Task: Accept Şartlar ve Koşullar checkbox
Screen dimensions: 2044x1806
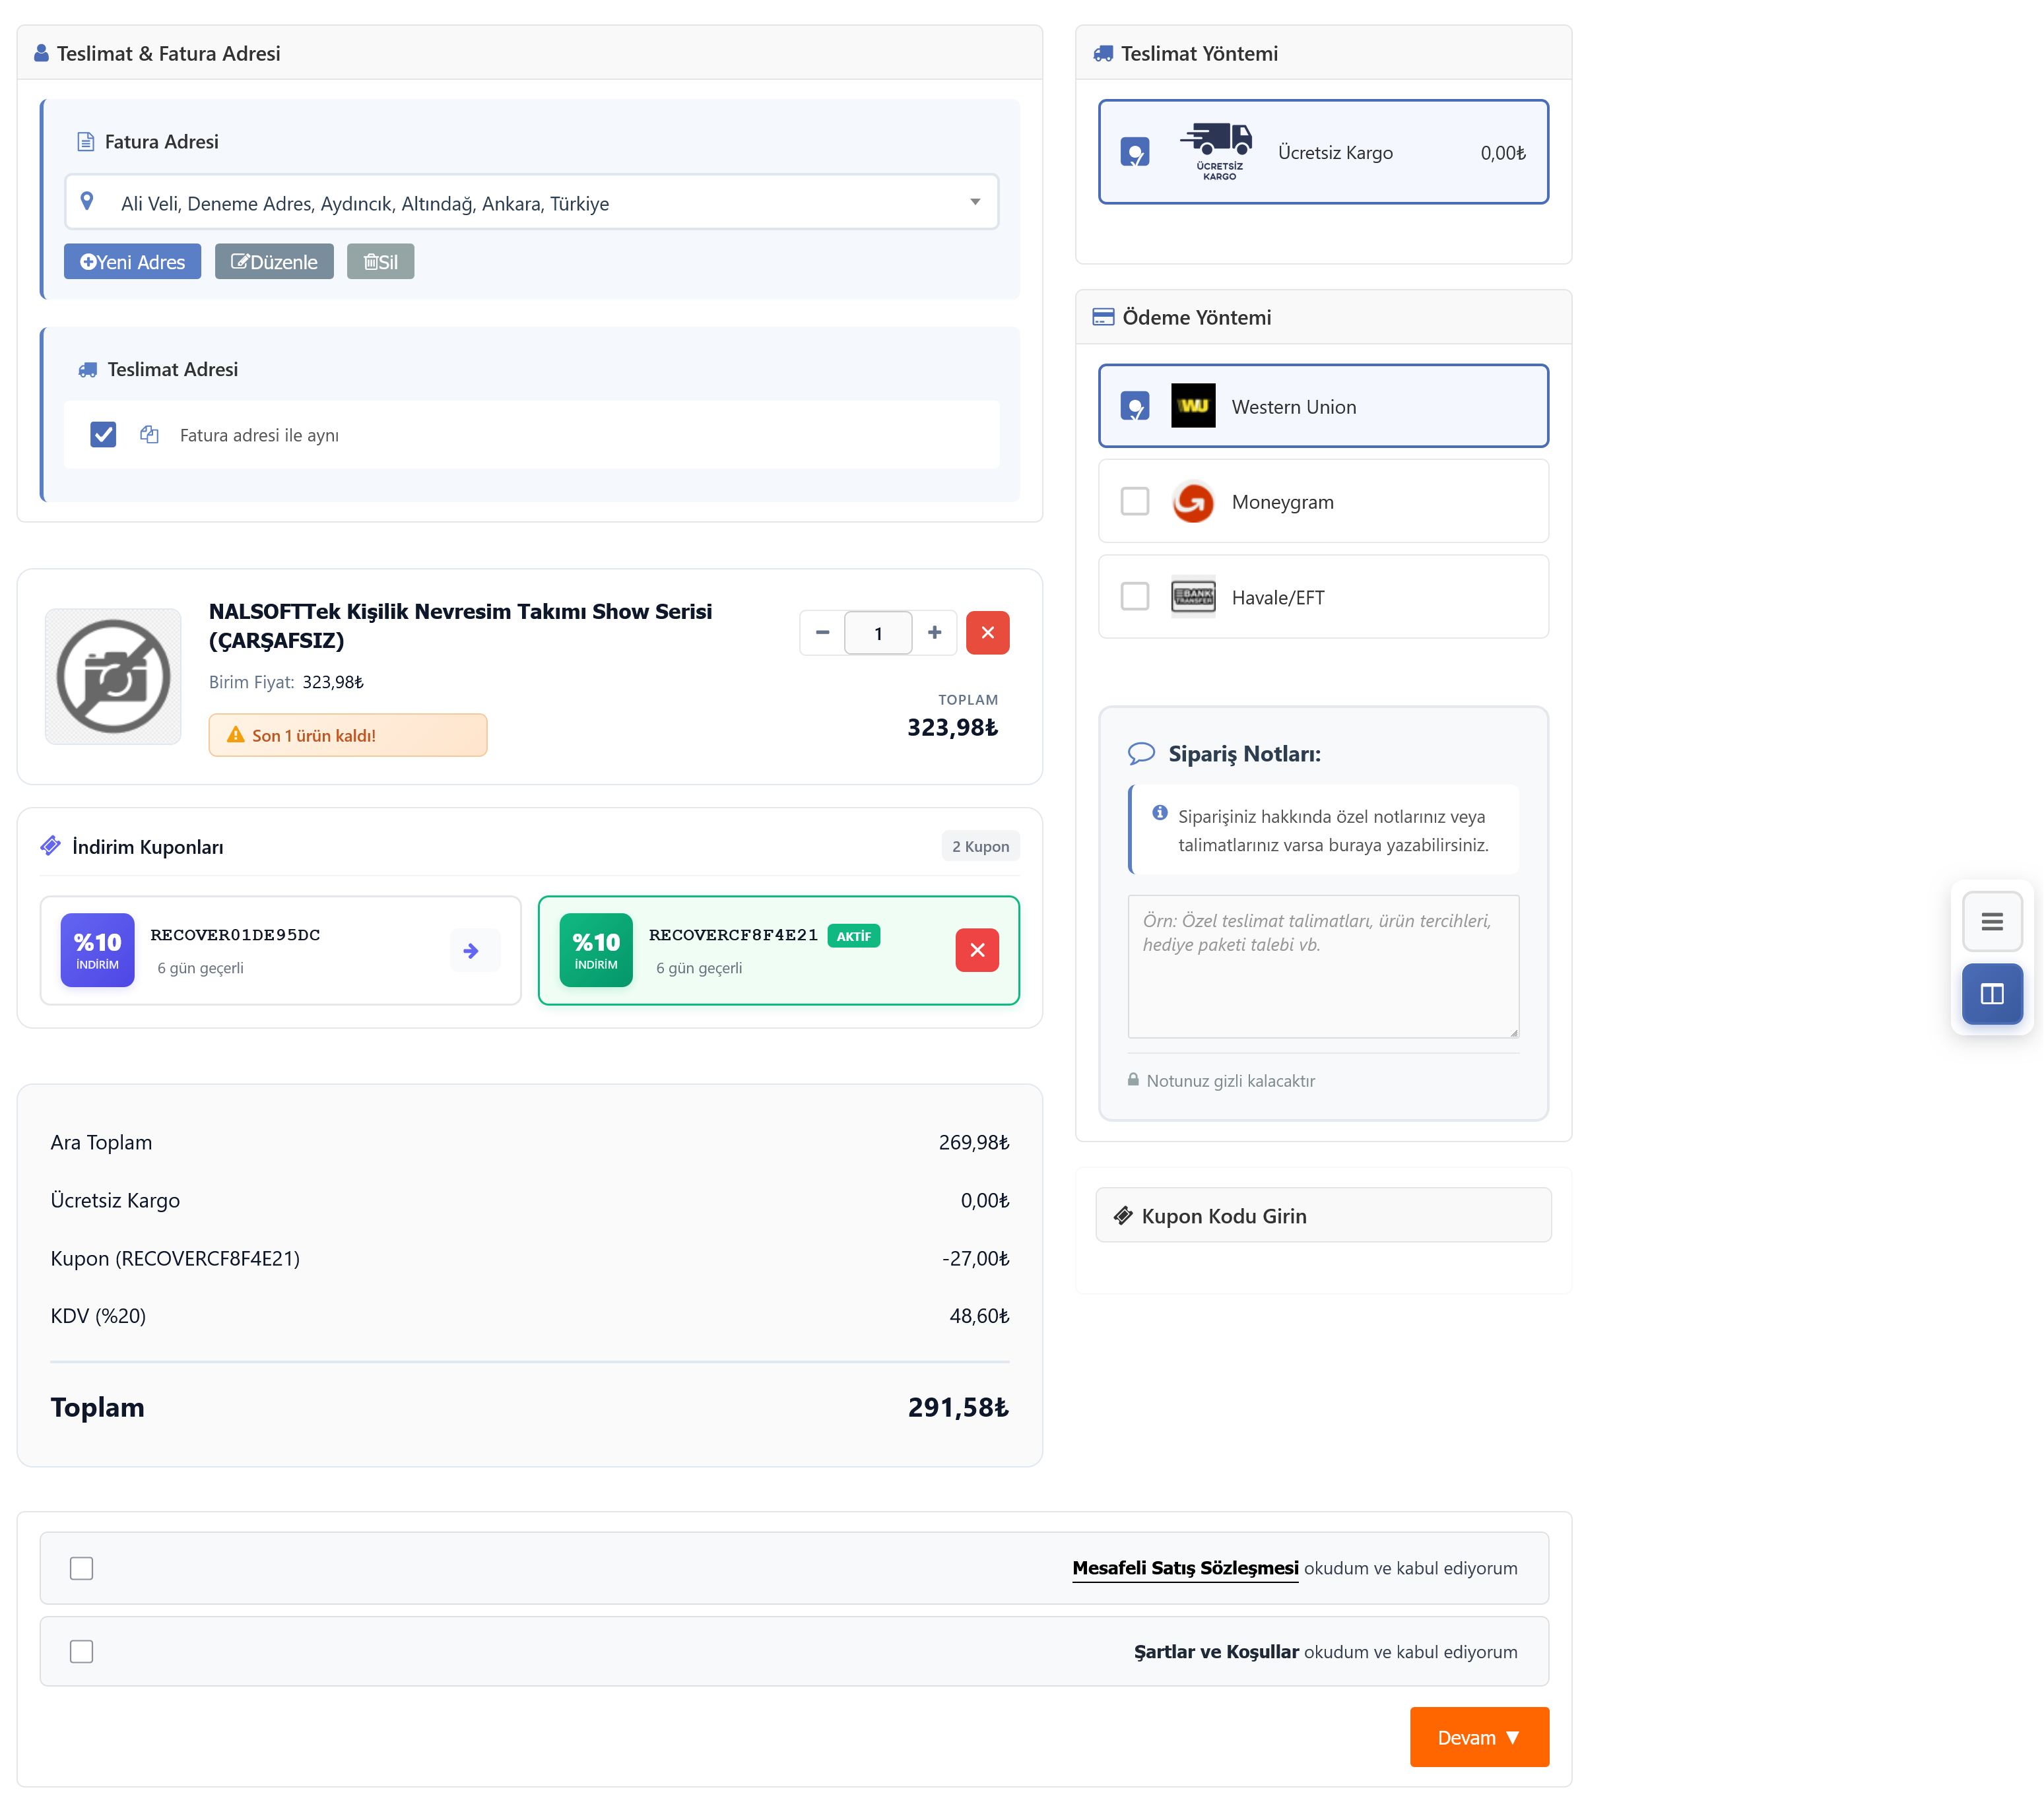Action: click(x=82, y=1652)
